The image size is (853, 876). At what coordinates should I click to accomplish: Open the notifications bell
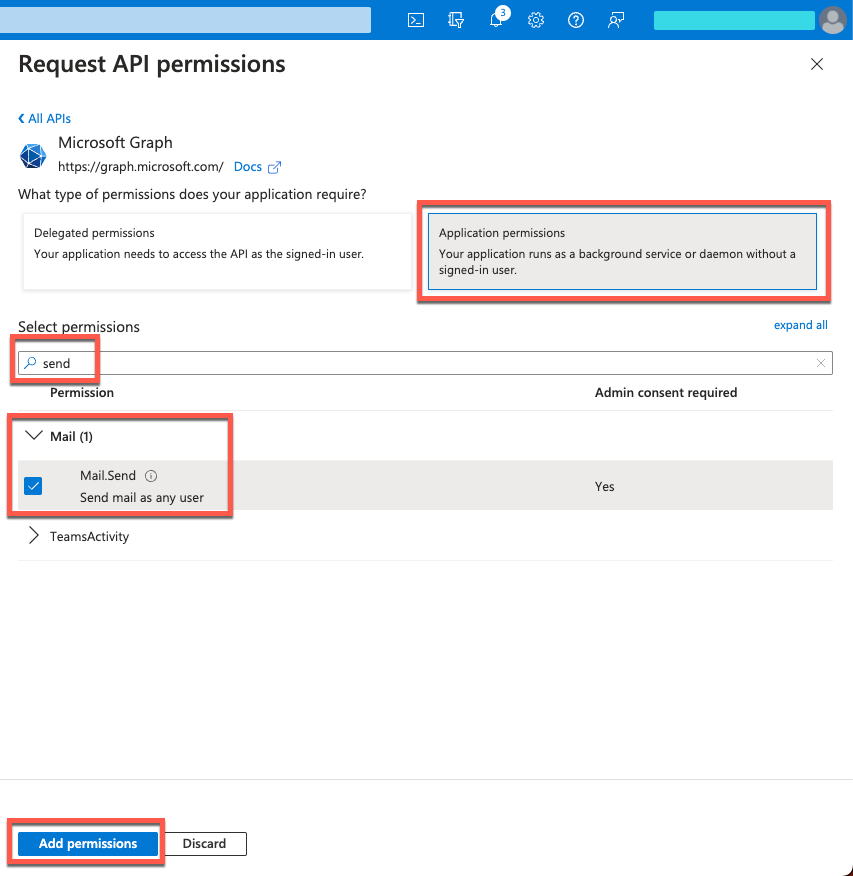(495, 19)
